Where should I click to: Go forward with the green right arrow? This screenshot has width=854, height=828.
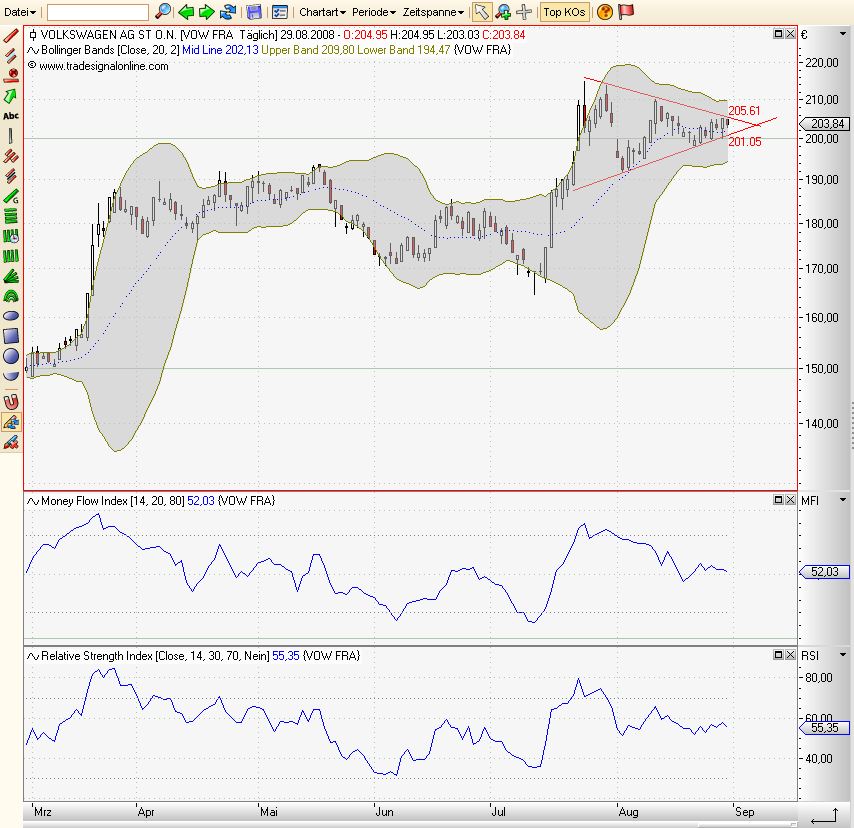coord(206,11)
